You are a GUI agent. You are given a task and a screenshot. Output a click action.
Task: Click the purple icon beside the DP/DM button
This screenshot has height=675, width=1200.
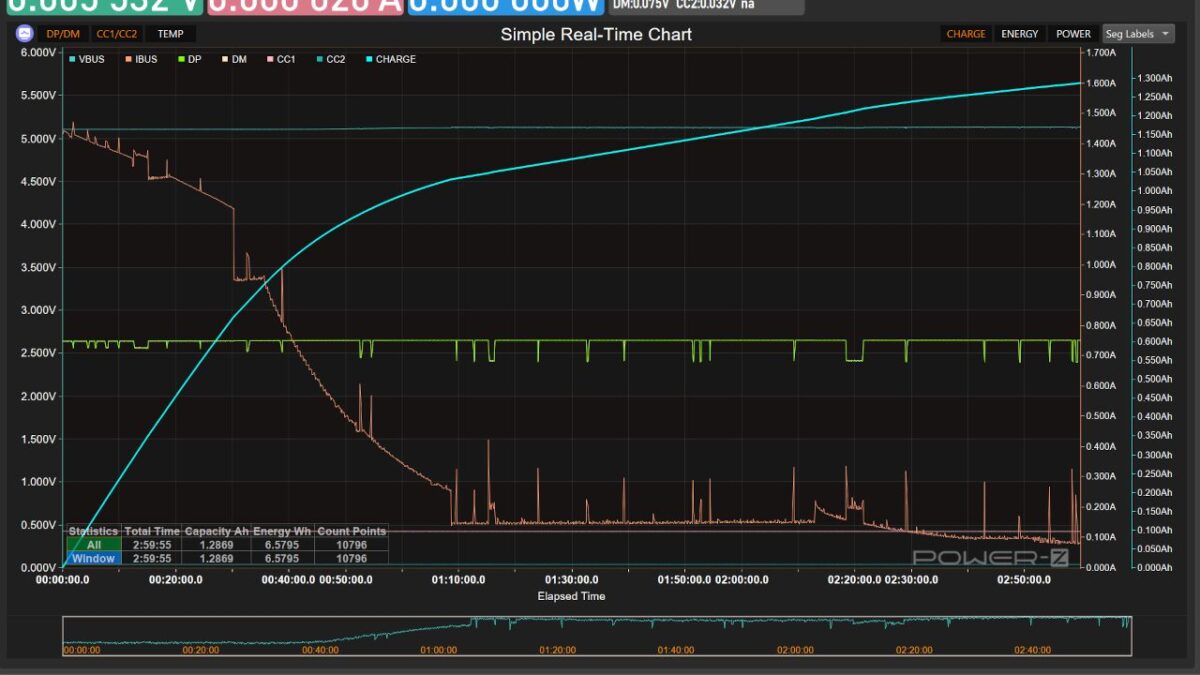(24, 34)
